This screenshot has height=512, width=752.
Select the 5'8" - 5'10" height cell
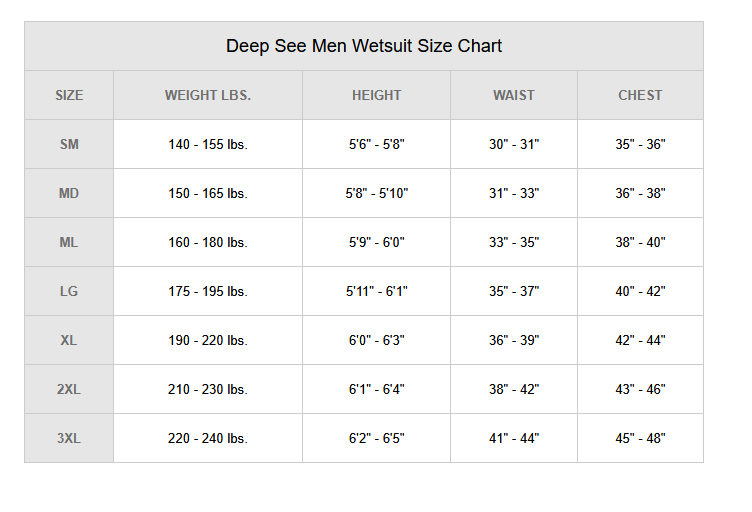pos(376,193)
